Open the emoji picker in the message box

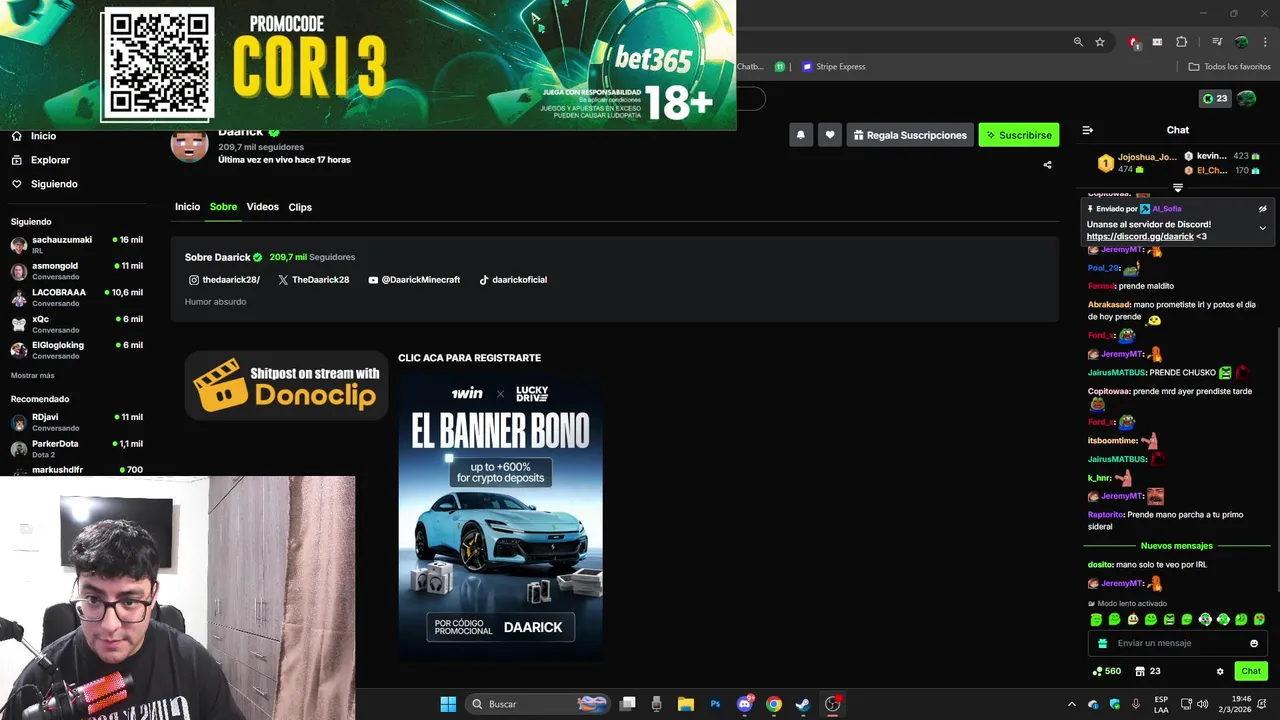(x=1254, y=644)
